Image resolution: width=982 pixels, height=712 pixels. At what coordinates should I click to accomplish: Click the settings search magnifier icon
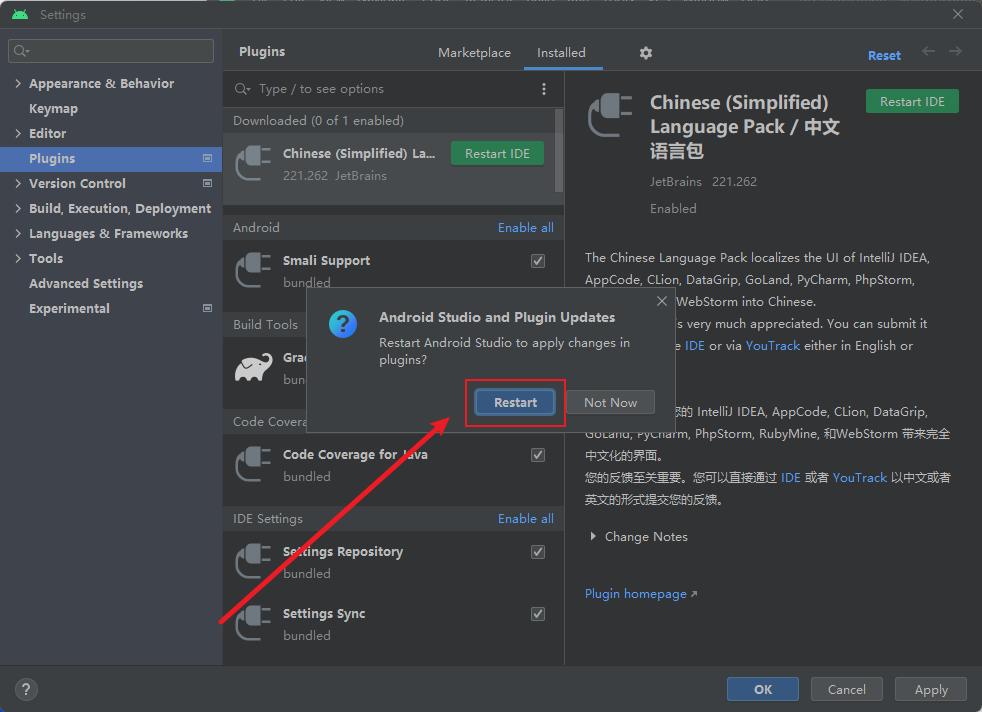point(21,51)
